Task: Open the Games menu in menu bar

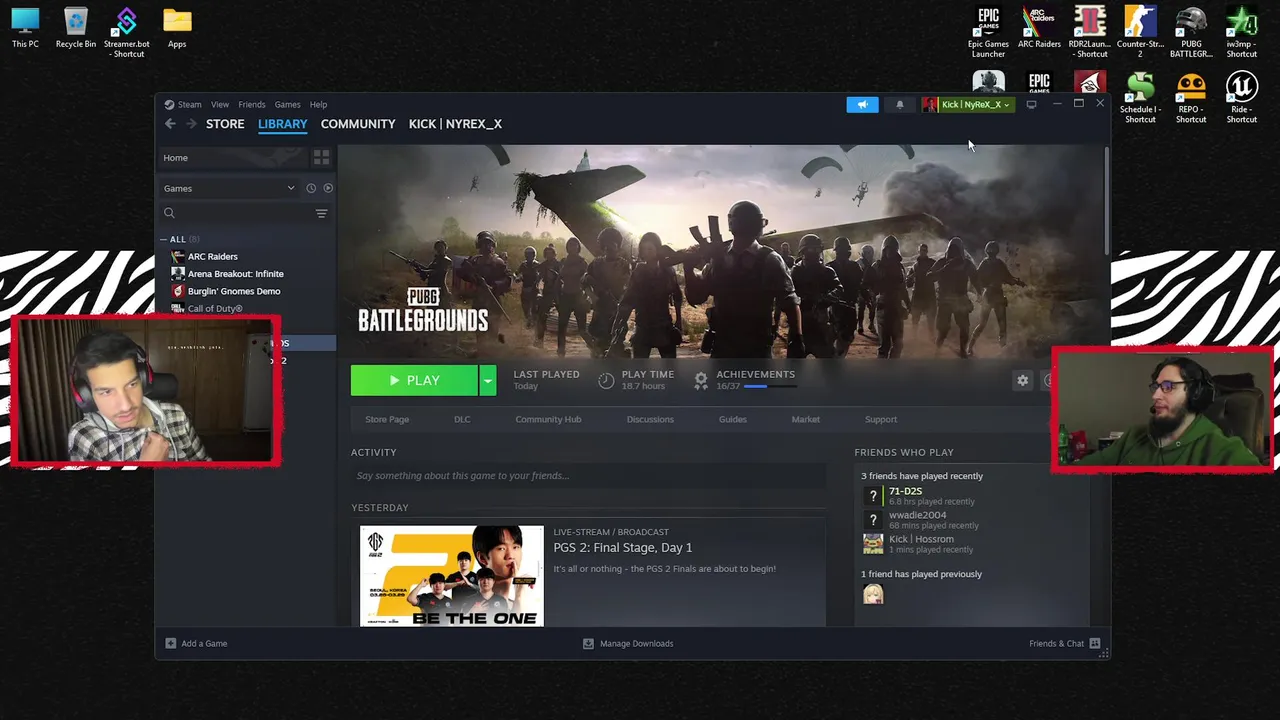Action: (287, 104)
